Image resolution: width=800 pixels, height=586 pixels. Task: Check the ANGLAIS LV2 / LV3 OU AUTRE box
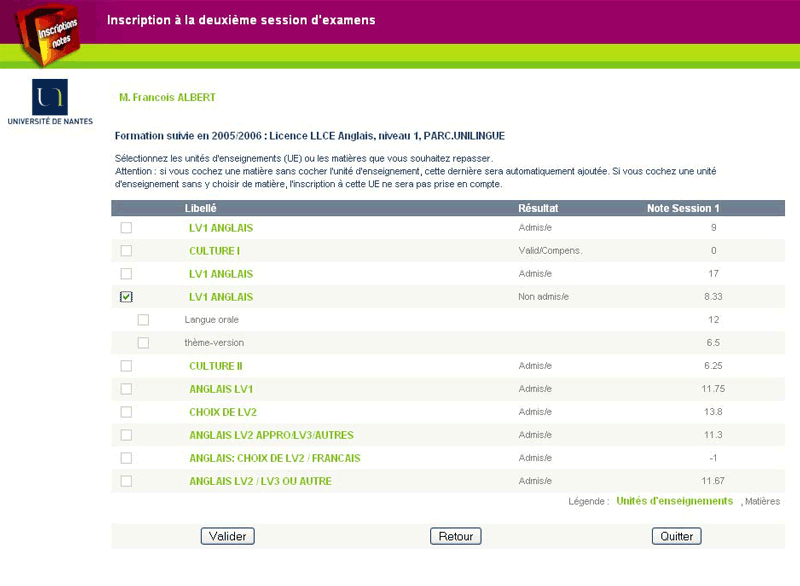tap(126, 481)
